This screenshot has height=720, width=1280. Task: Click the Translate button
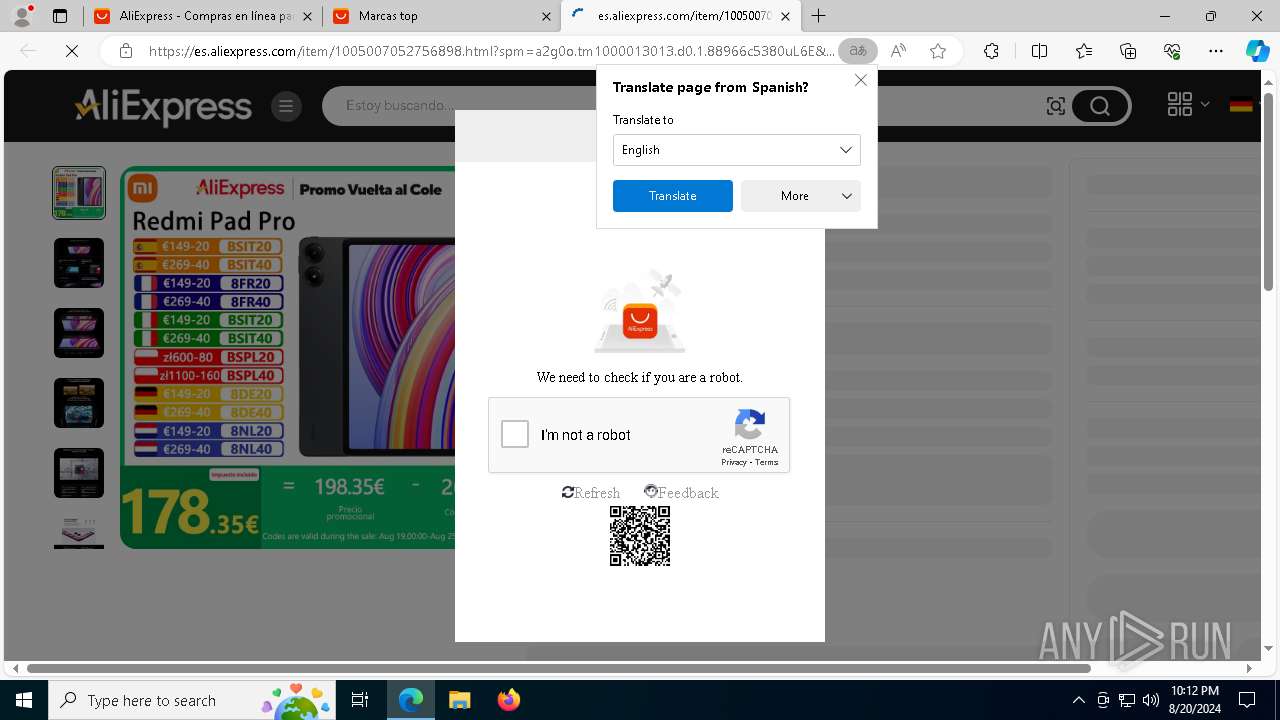[x=672, y=196]
